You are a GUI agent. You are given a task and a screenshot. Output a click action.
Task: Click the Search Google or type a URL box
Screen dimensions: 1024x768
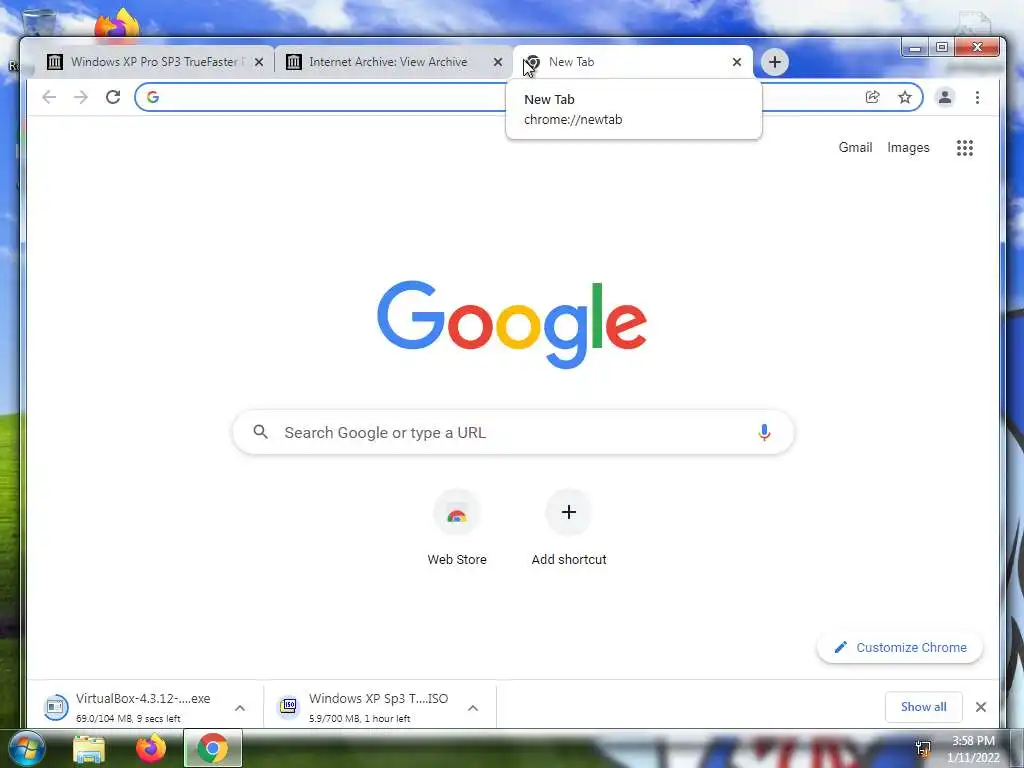tap(513, 432)
